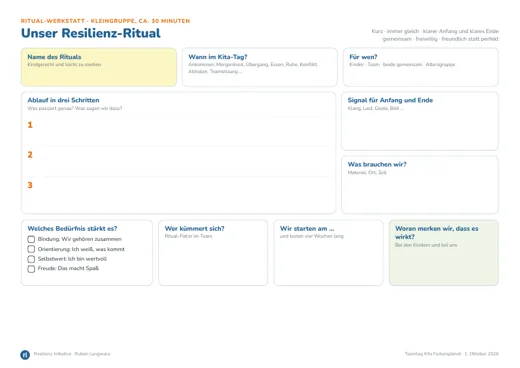This screenshot has height=368, width=520.
Task: Click the 'Kindgerecht und leicht zu merken' hint text
Action: point(64,64)
